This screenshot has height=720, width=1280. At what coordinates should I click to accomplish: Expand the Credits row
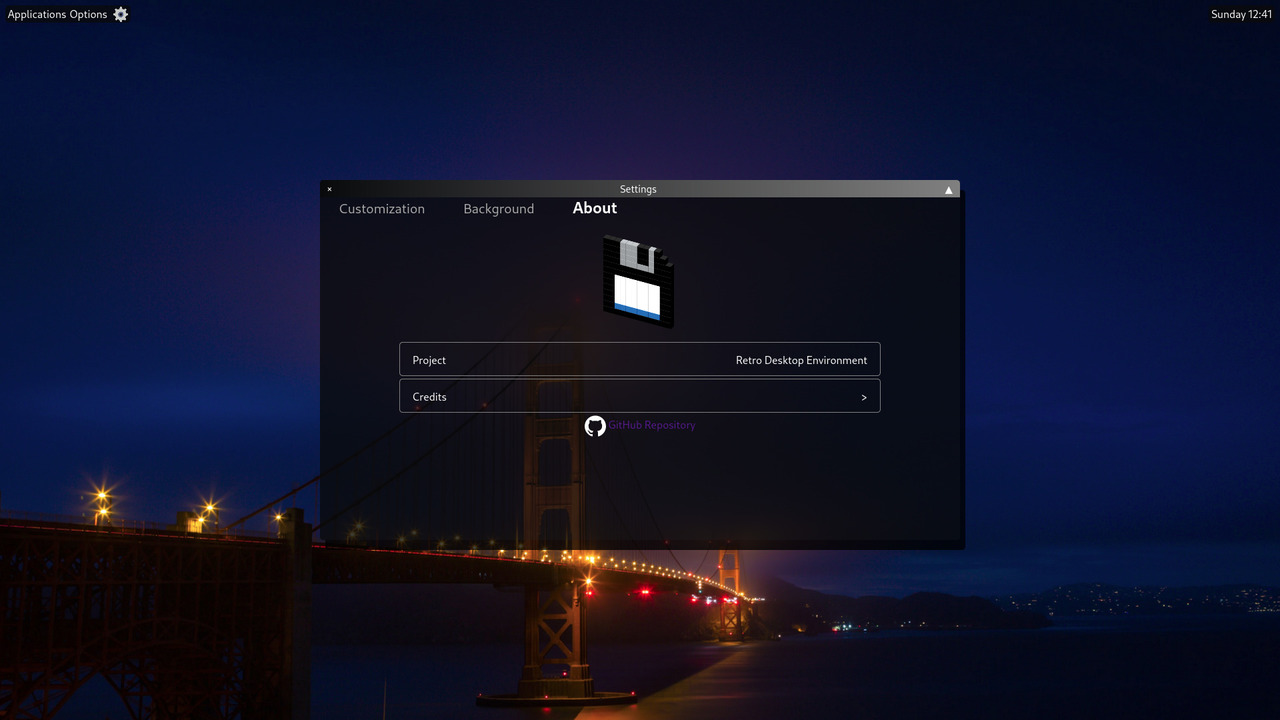point(640,396)
